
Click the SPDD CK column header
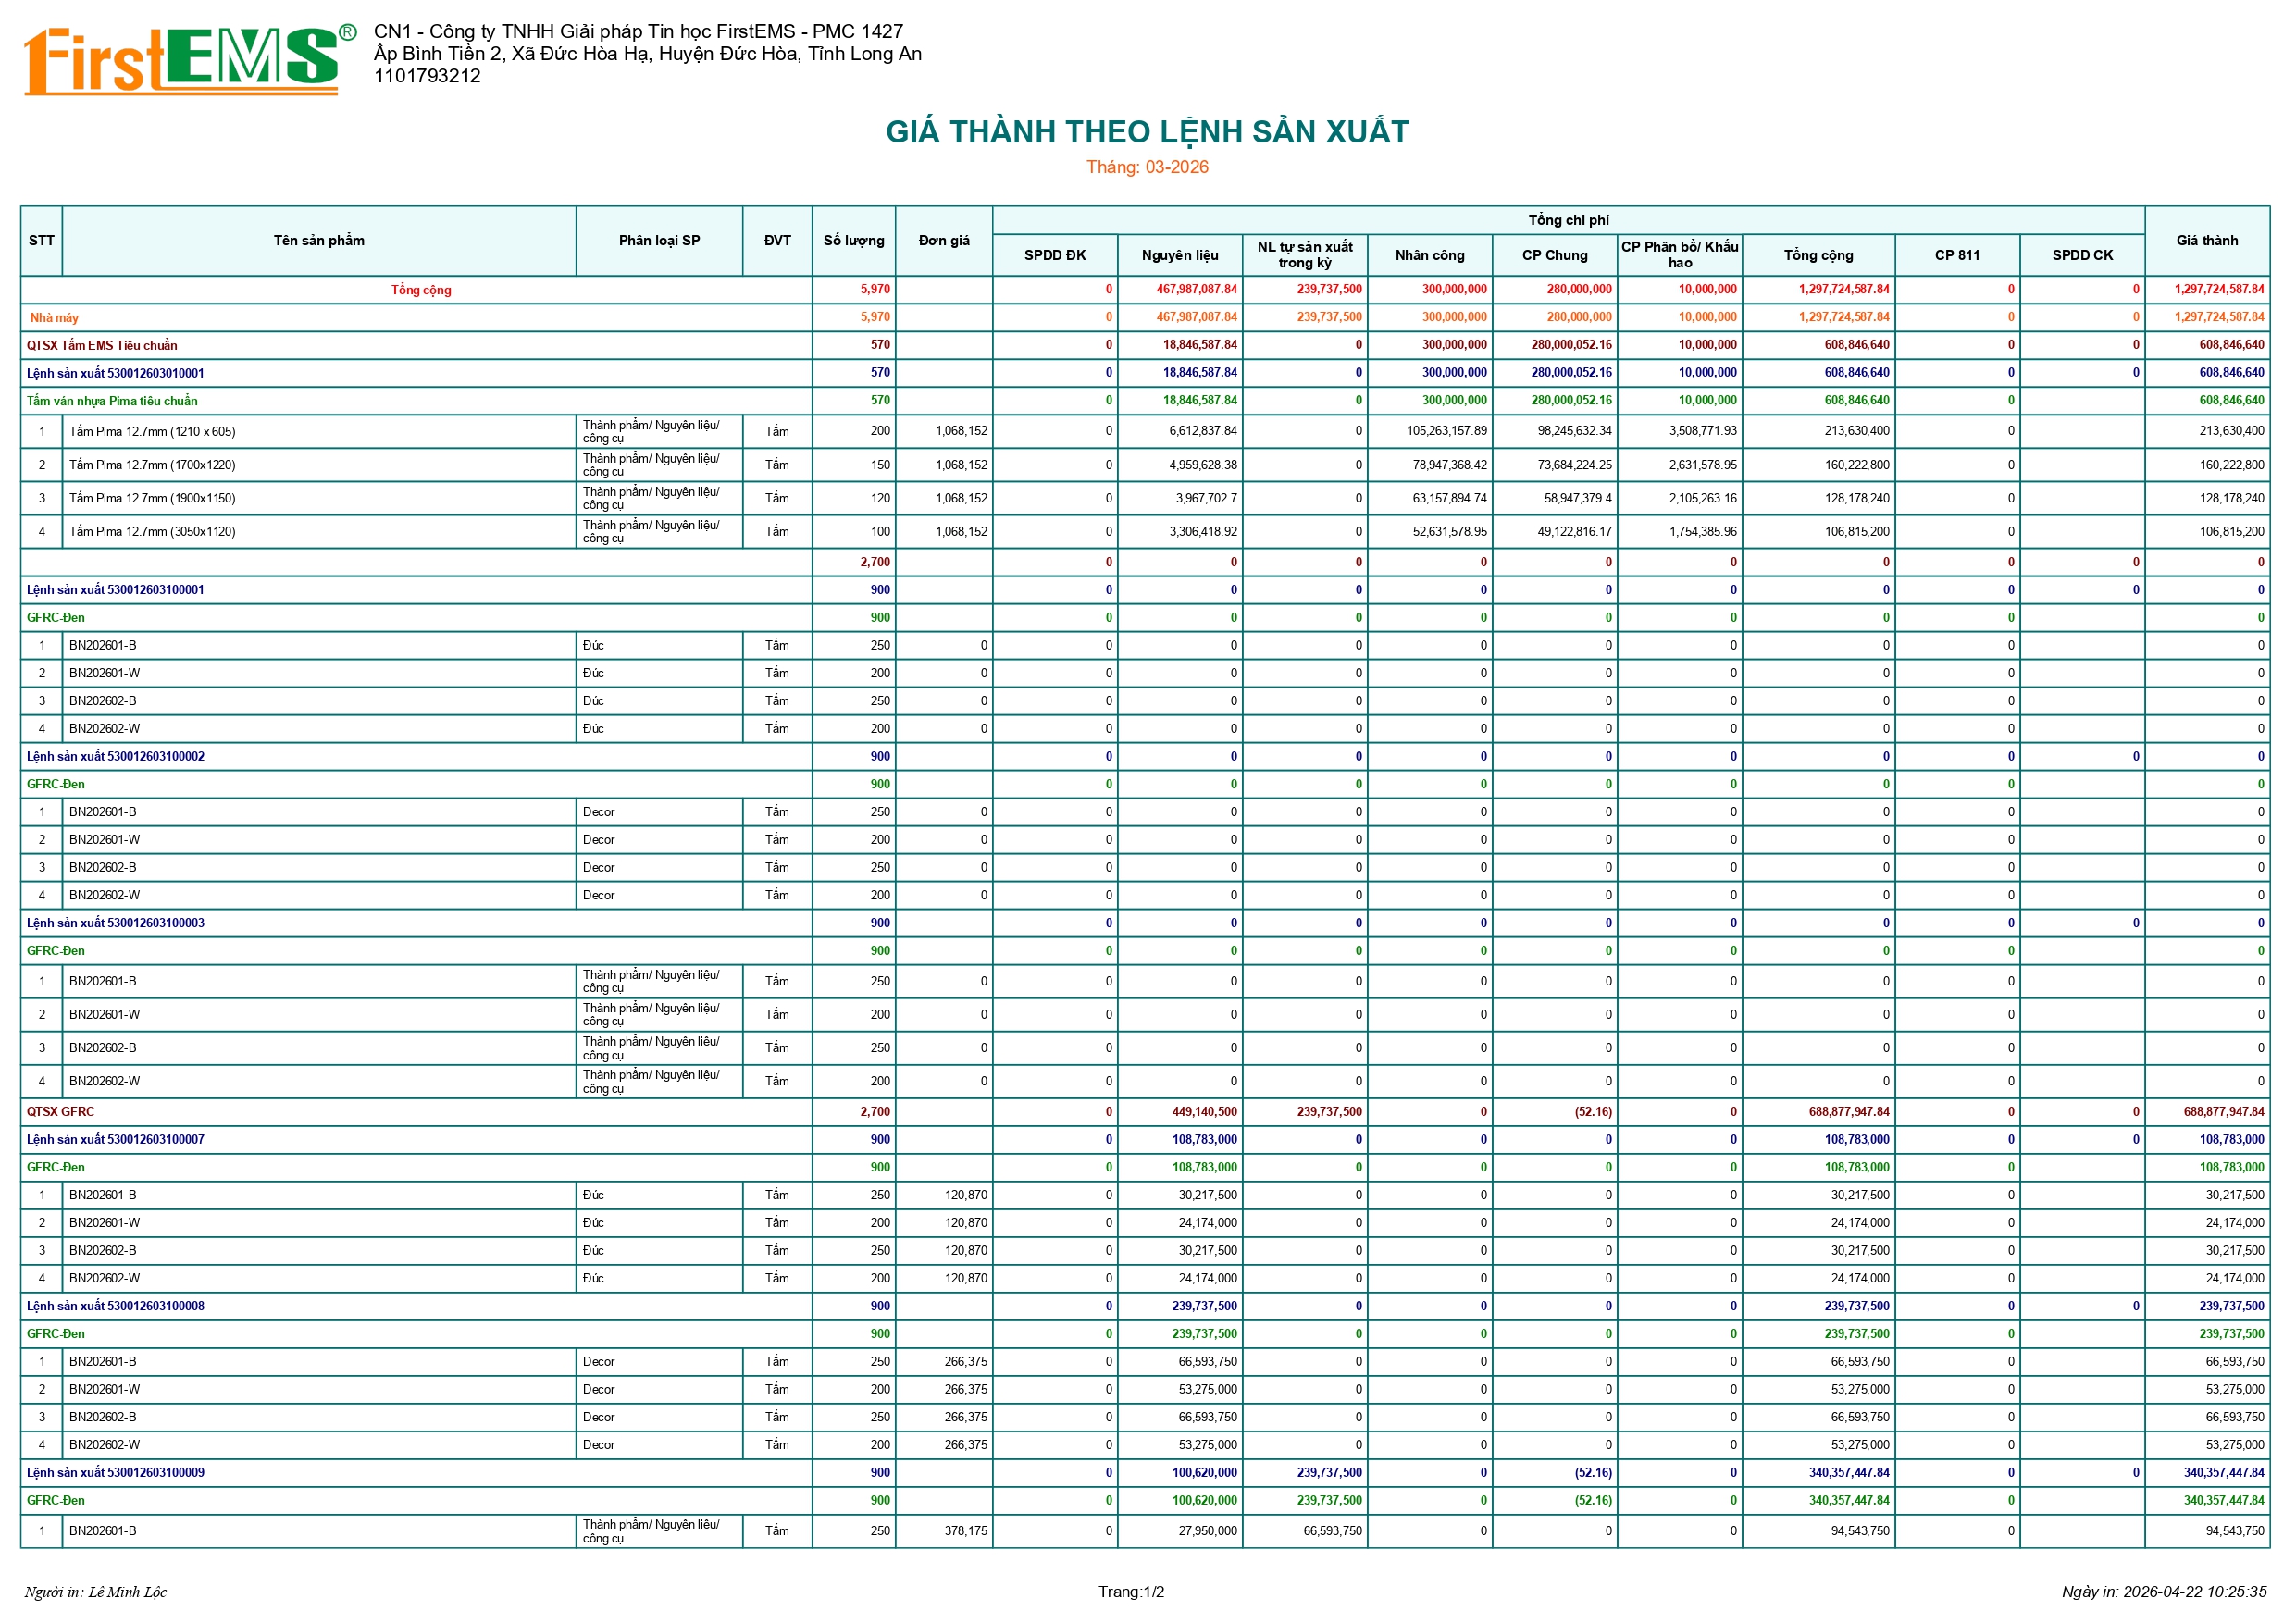click(2082, 255)
